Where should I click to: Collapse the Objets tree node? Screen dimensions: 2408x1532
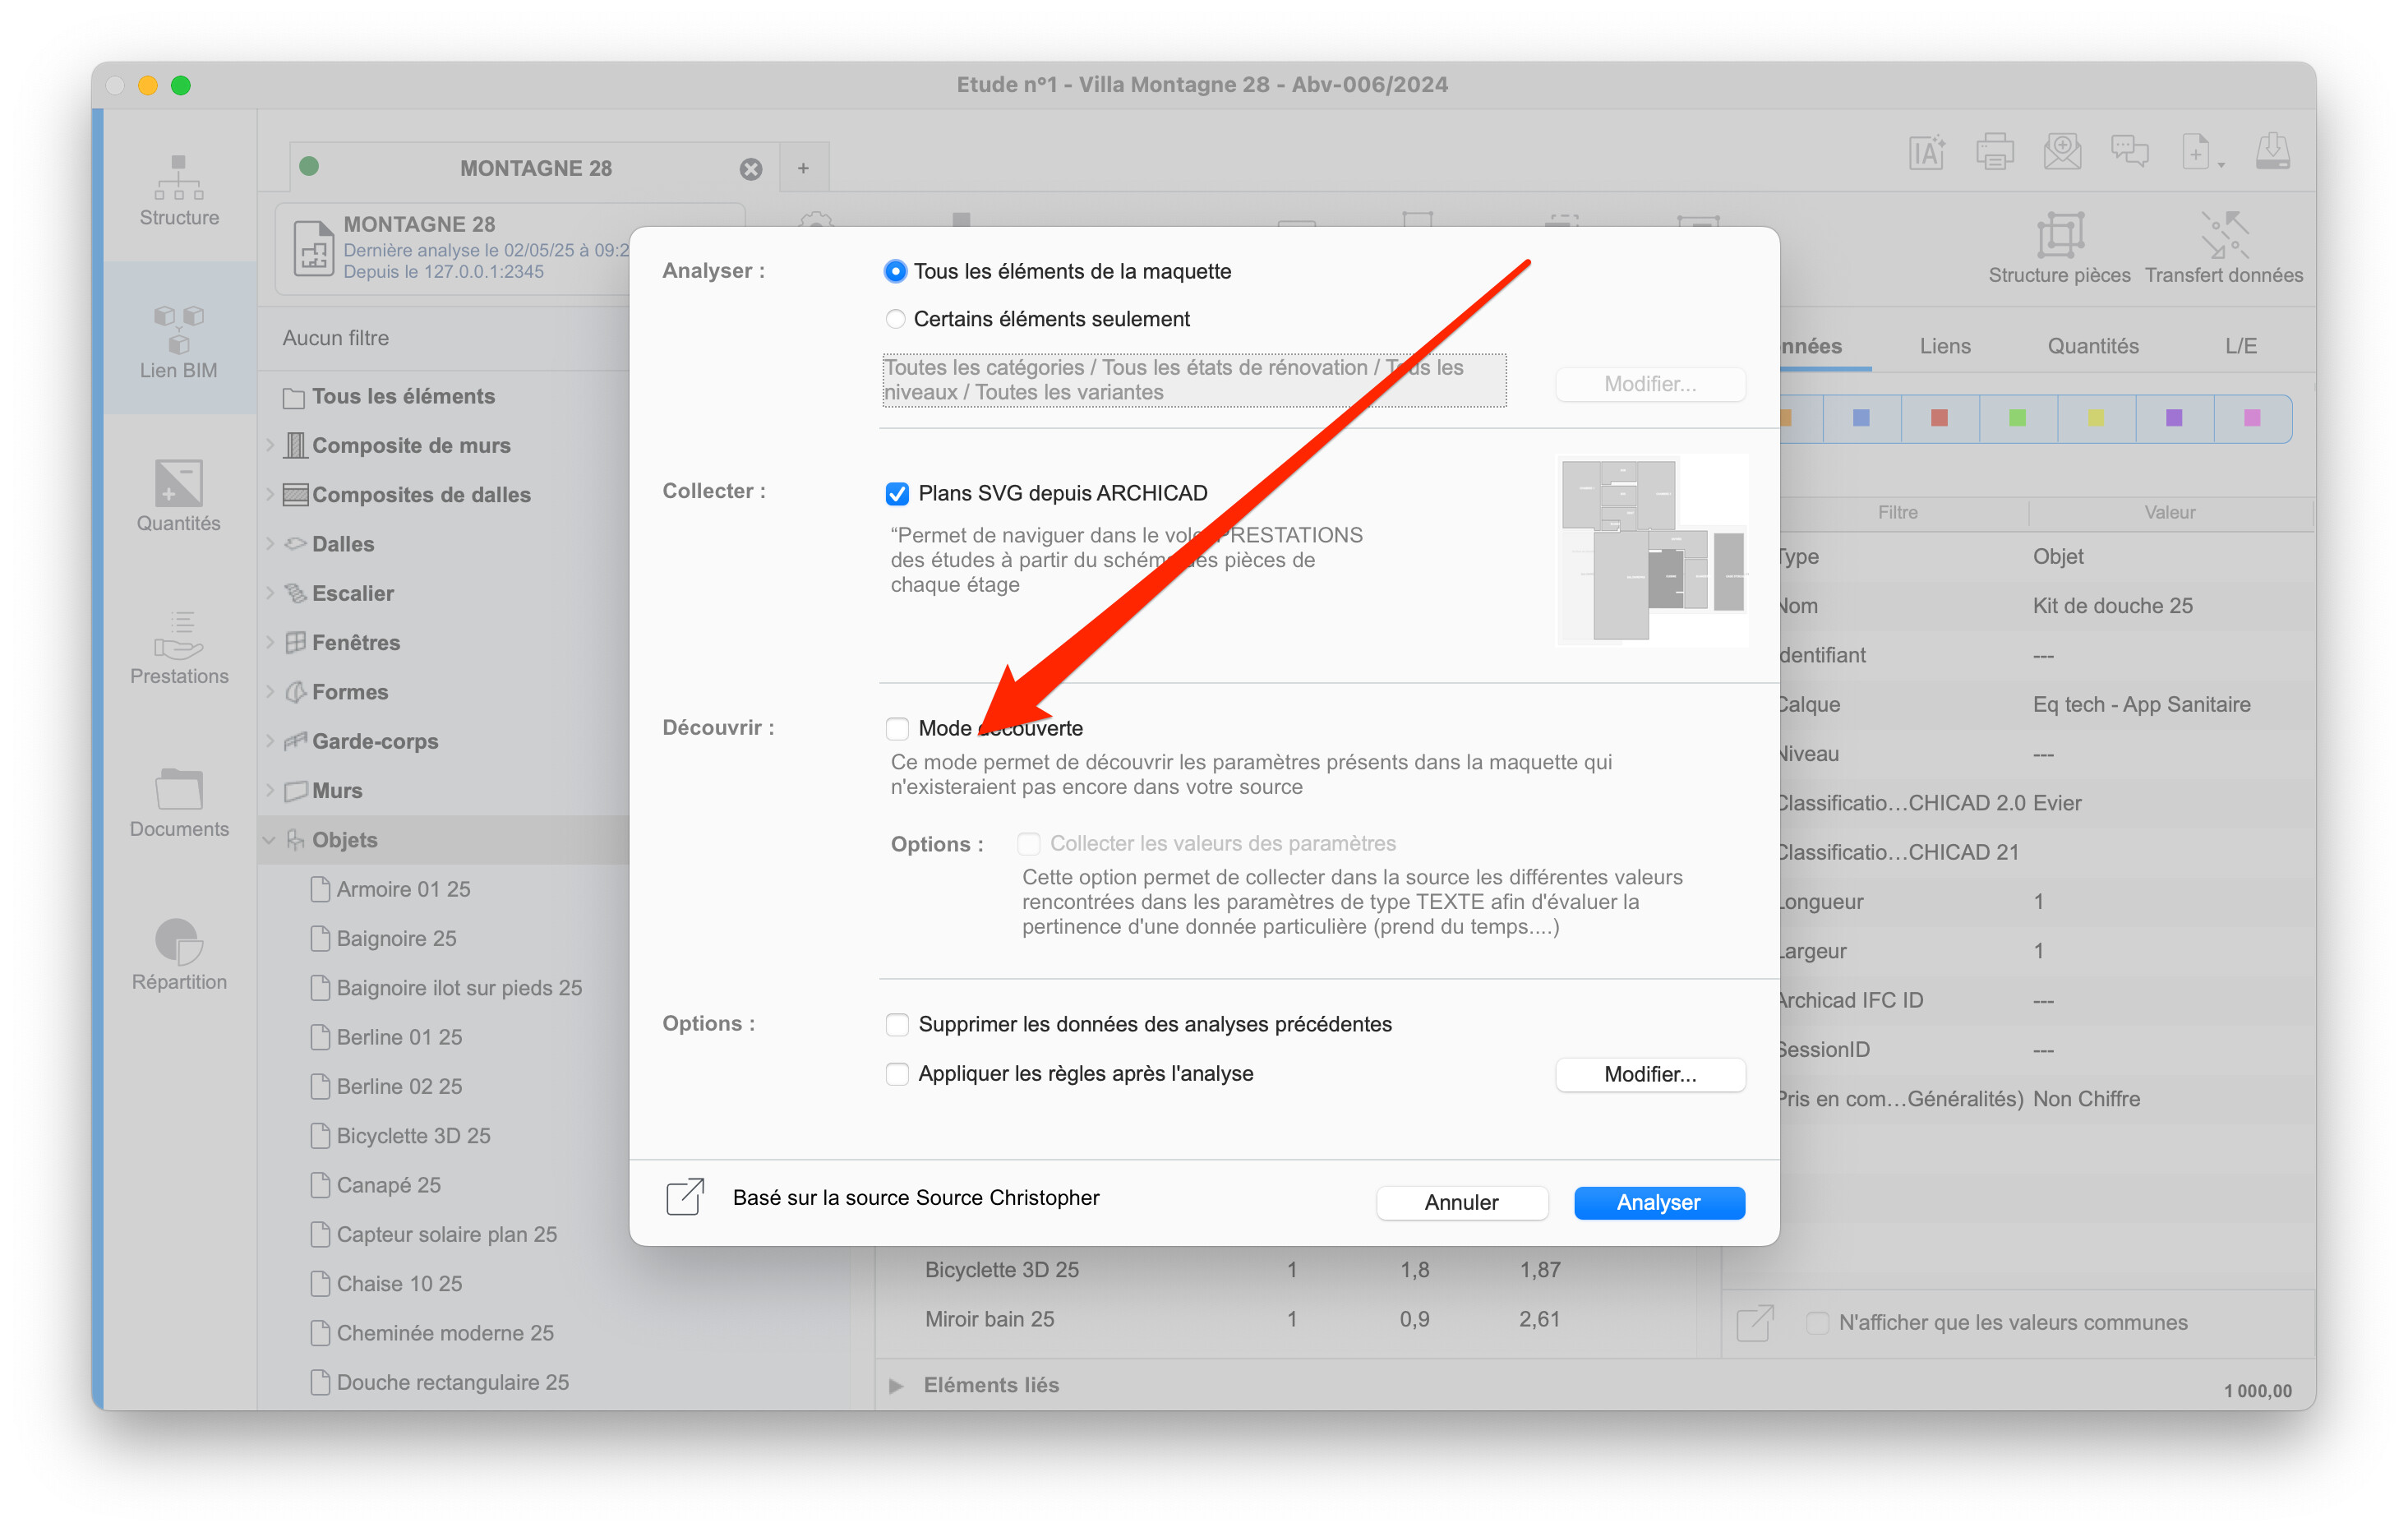[x=270, y=840]
